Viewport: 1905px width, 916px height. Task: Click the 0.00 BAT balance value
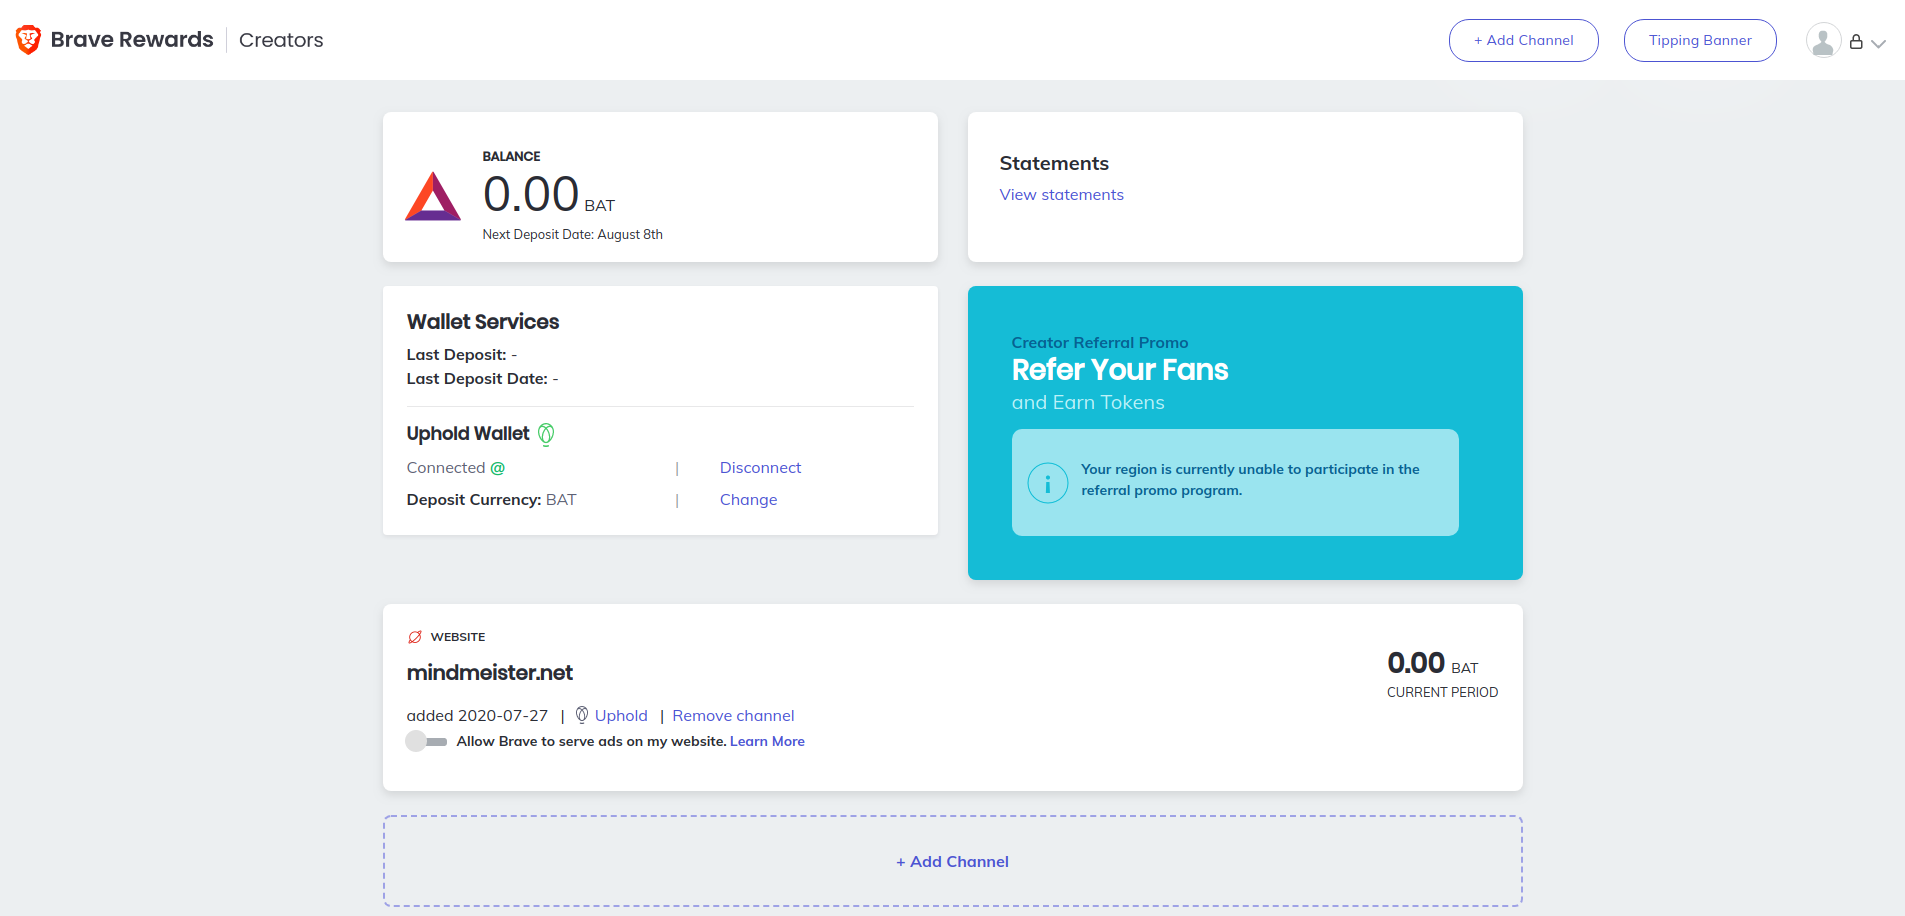pyautogui.click(x=548, y=194)
